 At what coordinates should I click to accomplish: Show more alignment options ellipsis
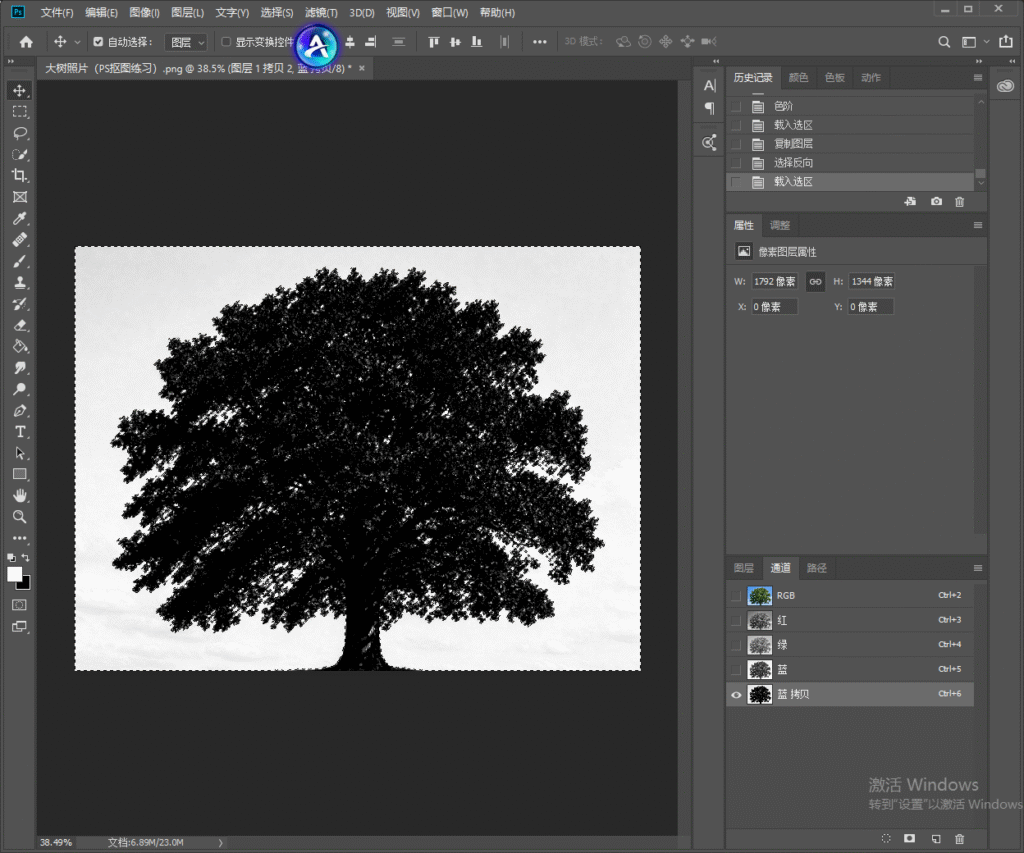click(x=539, y=42)
